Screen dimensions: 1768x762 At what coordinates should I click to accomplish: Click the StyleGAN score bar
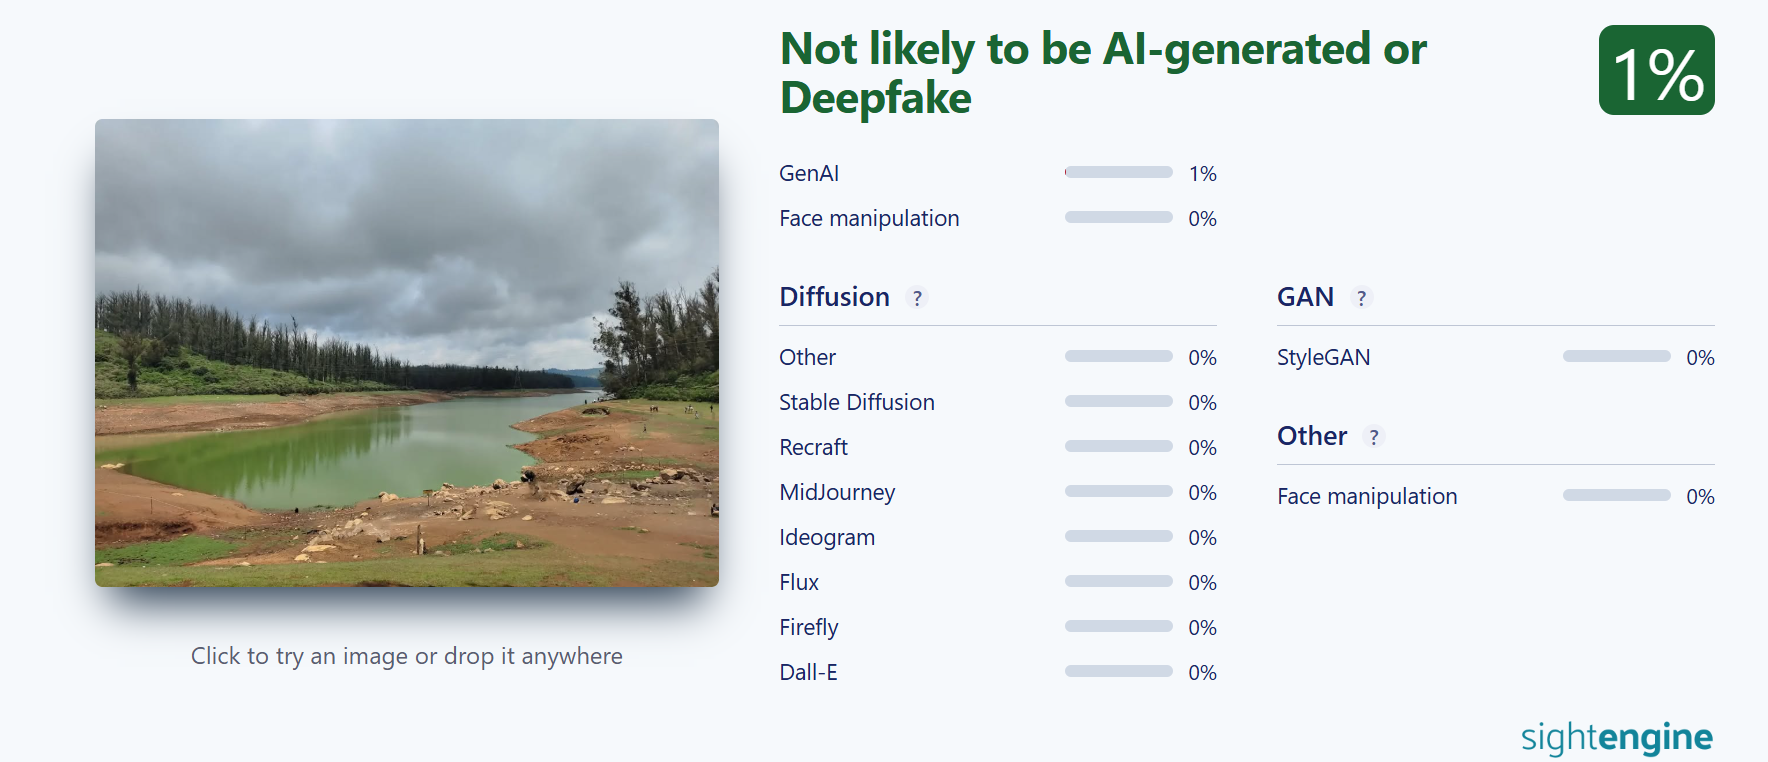[x=1616, y=357]
